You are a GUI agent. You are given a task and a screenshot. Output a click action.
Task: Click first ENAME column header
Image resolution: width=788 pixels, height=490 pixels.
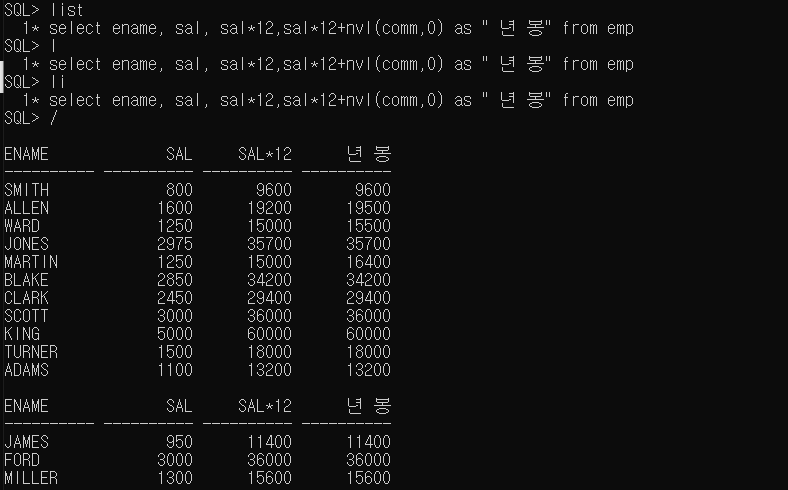pyautogui.click(x=27, y=154)
